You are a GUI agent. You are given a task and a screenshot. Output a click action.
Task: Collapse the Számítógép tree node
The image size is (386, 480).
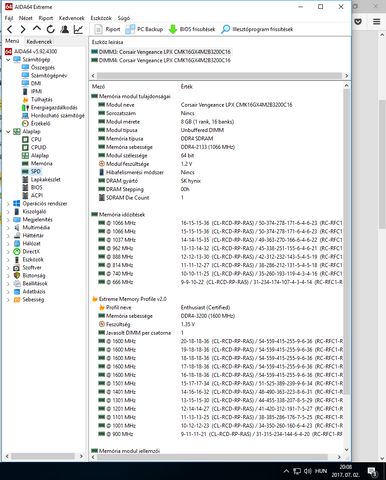tap(8, 60)
